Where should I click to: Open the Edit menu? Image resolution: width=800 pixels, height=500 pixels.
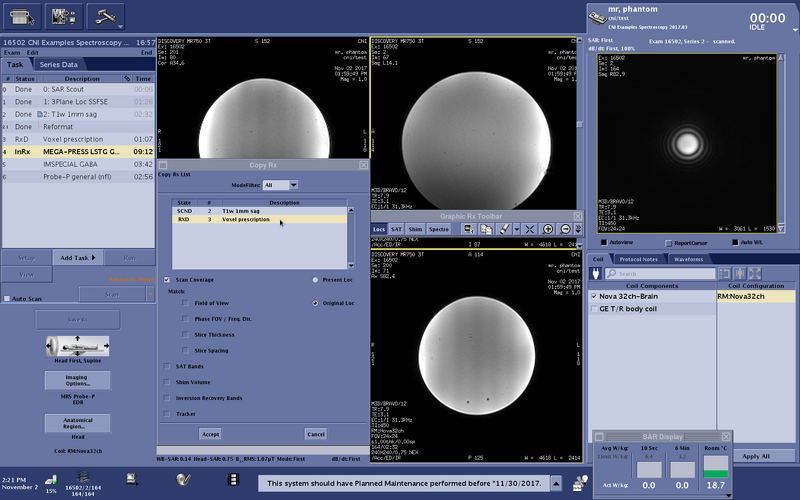pyautogui.click(x=33, y=52)
